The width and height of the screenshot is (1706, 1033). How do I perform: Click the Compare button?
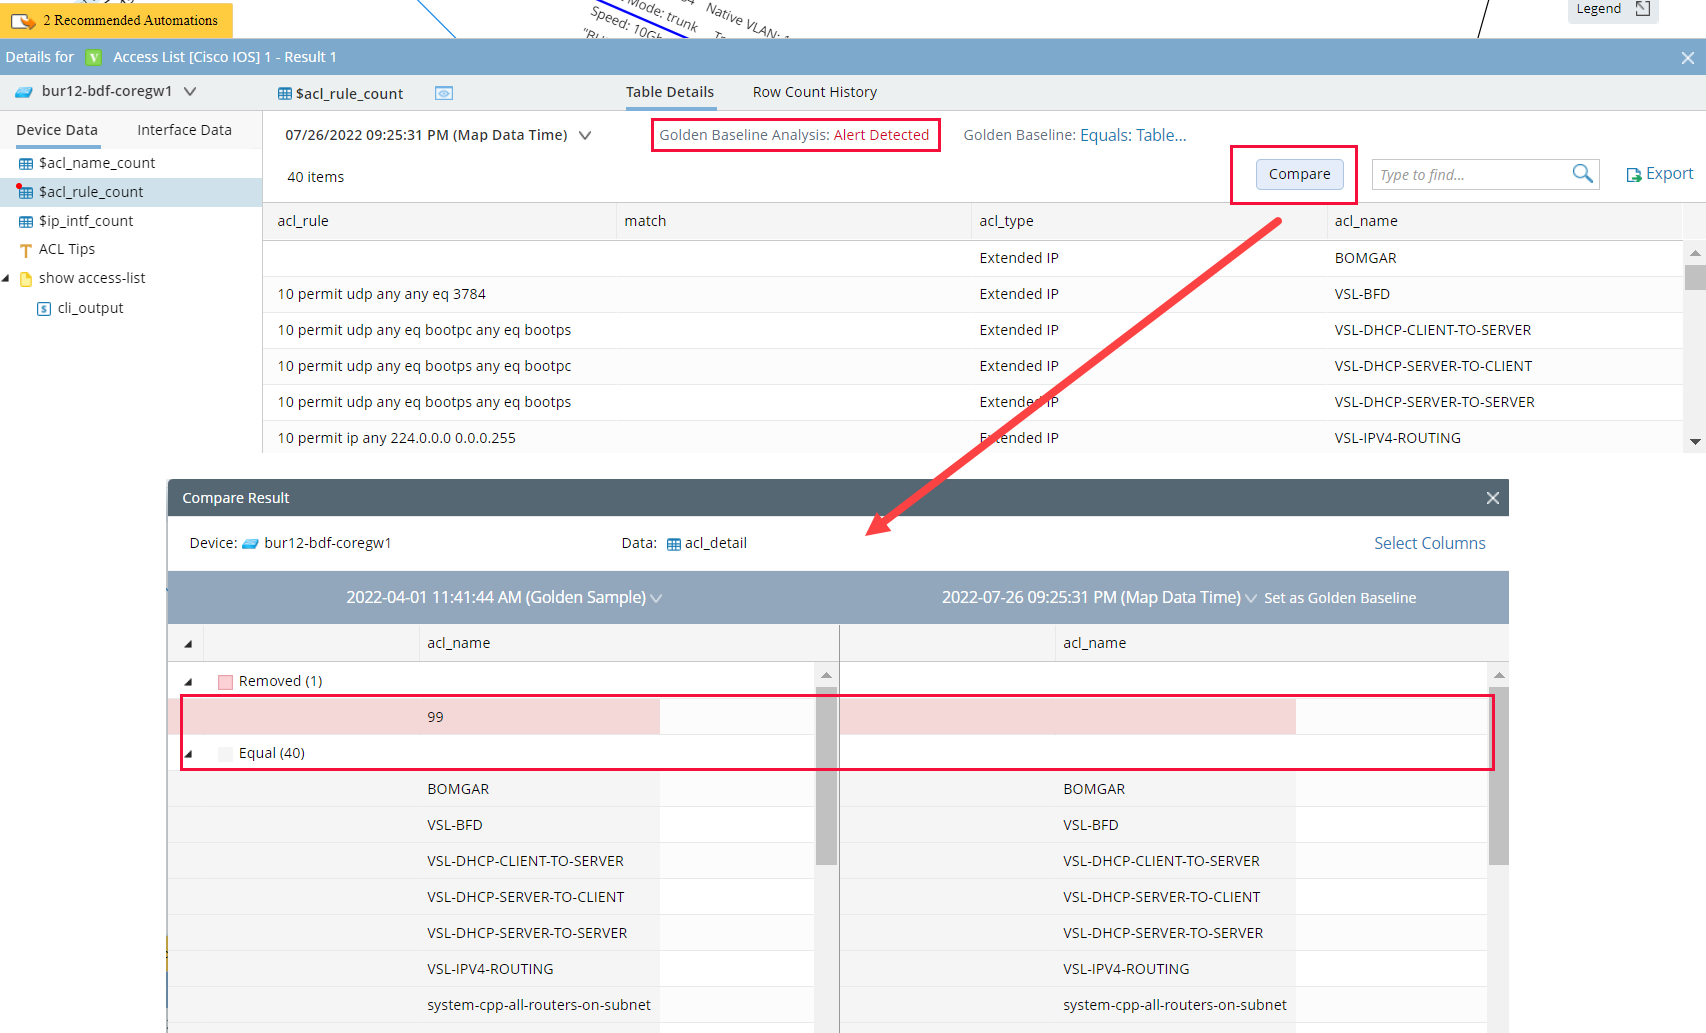tap(1299, 174)
